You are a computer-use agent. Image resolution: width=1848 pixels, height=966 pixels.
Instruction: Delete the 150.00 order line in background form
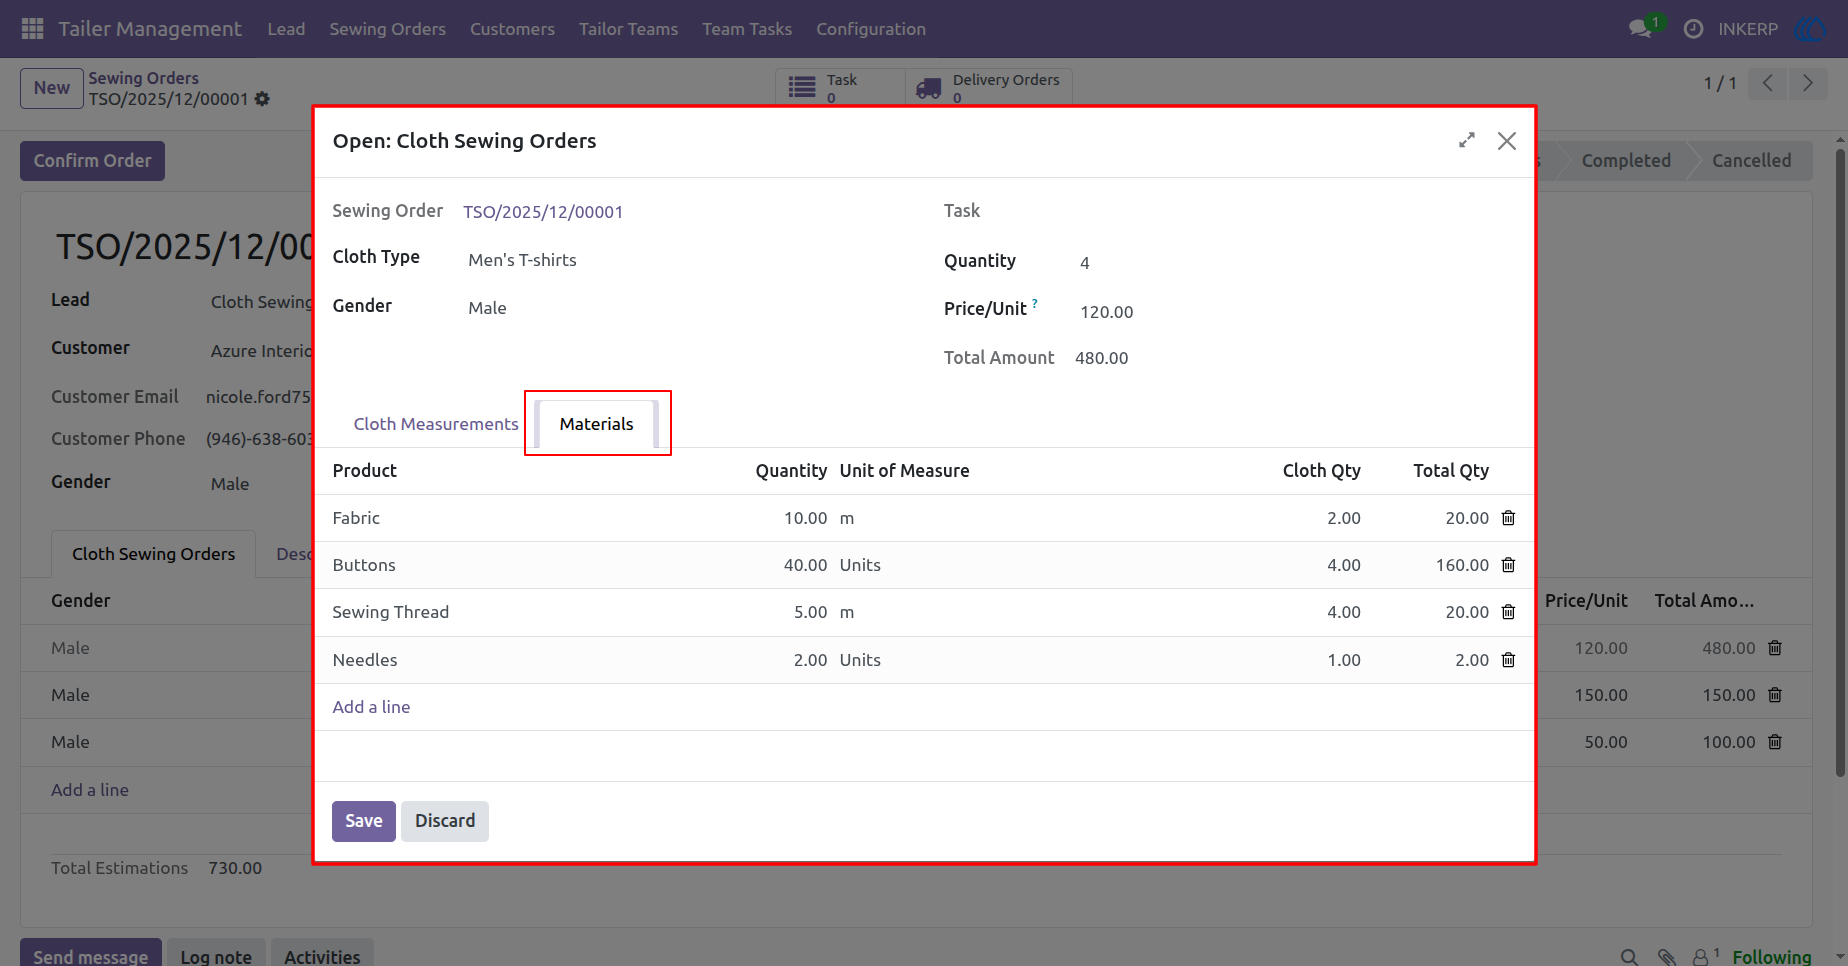coord(1775,695)
